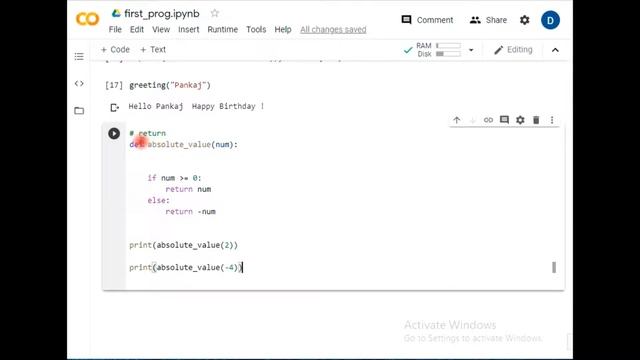Click the line print(absolute_value(2))
640x360 pixels.
[x=183, y=245]
